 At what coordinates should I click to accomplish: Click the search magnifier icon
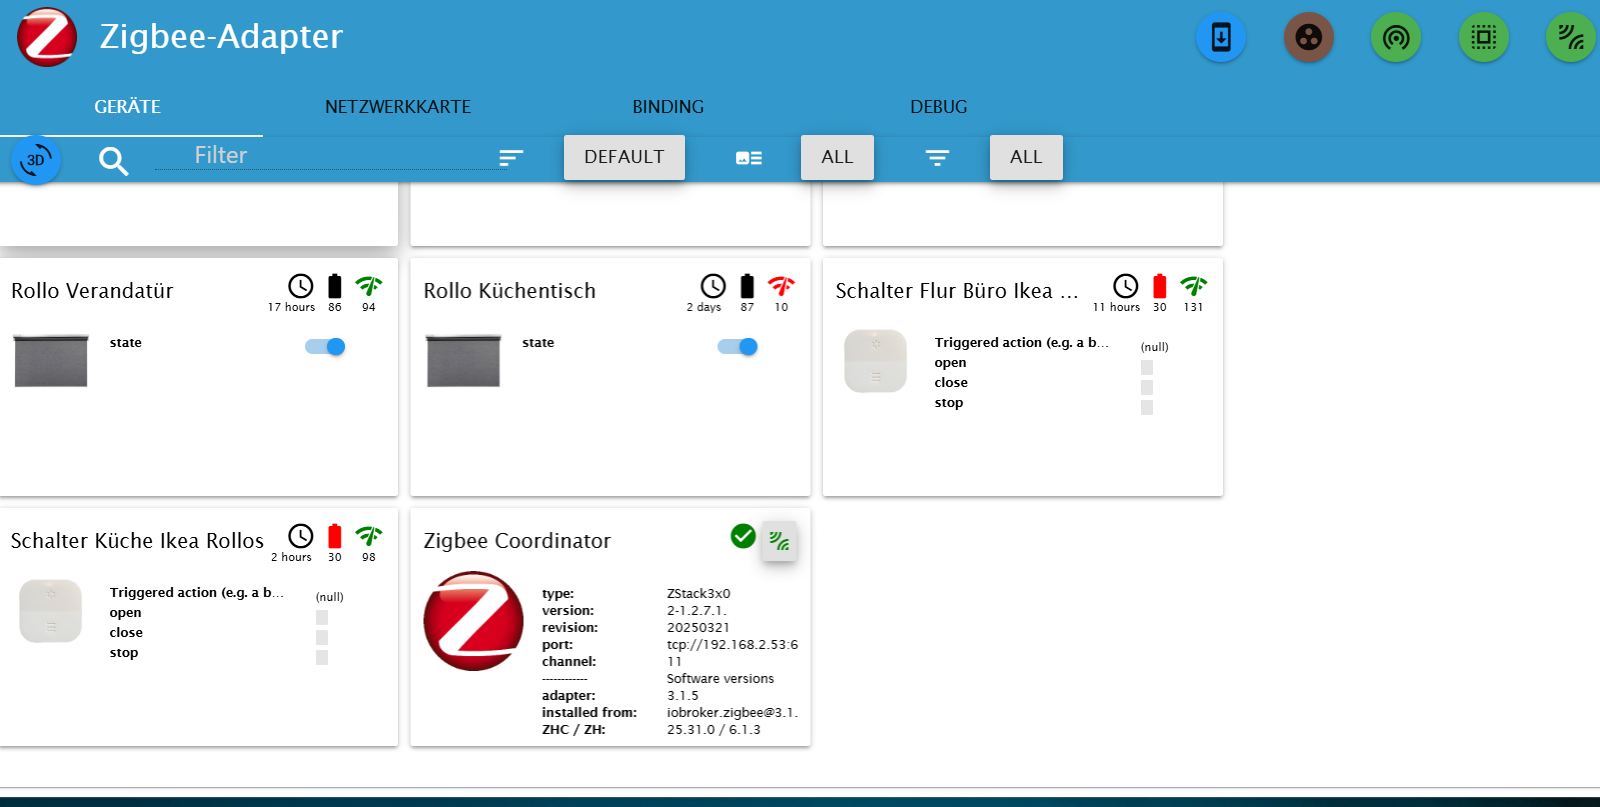click(x=113, y=160)
